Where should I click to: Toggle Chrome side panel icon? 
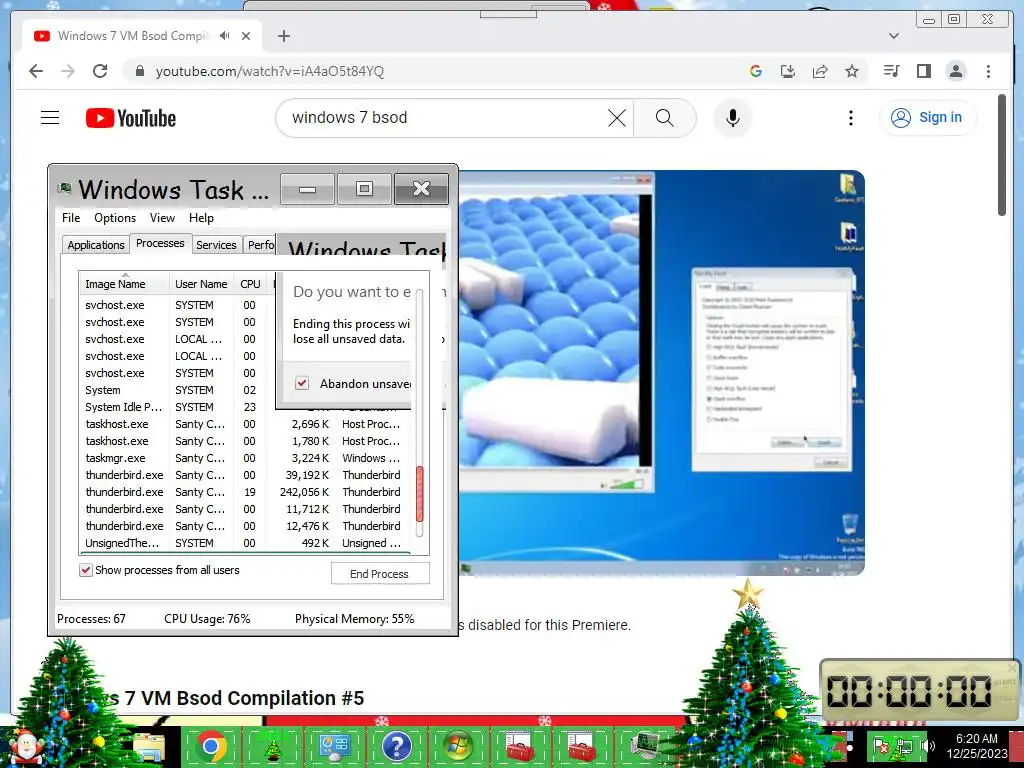(x=923, y=71)
